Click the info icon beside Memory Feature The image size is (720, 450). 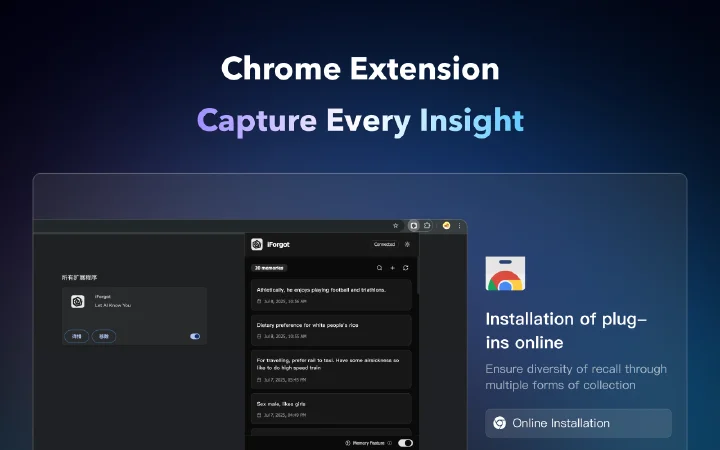[389, 443]
